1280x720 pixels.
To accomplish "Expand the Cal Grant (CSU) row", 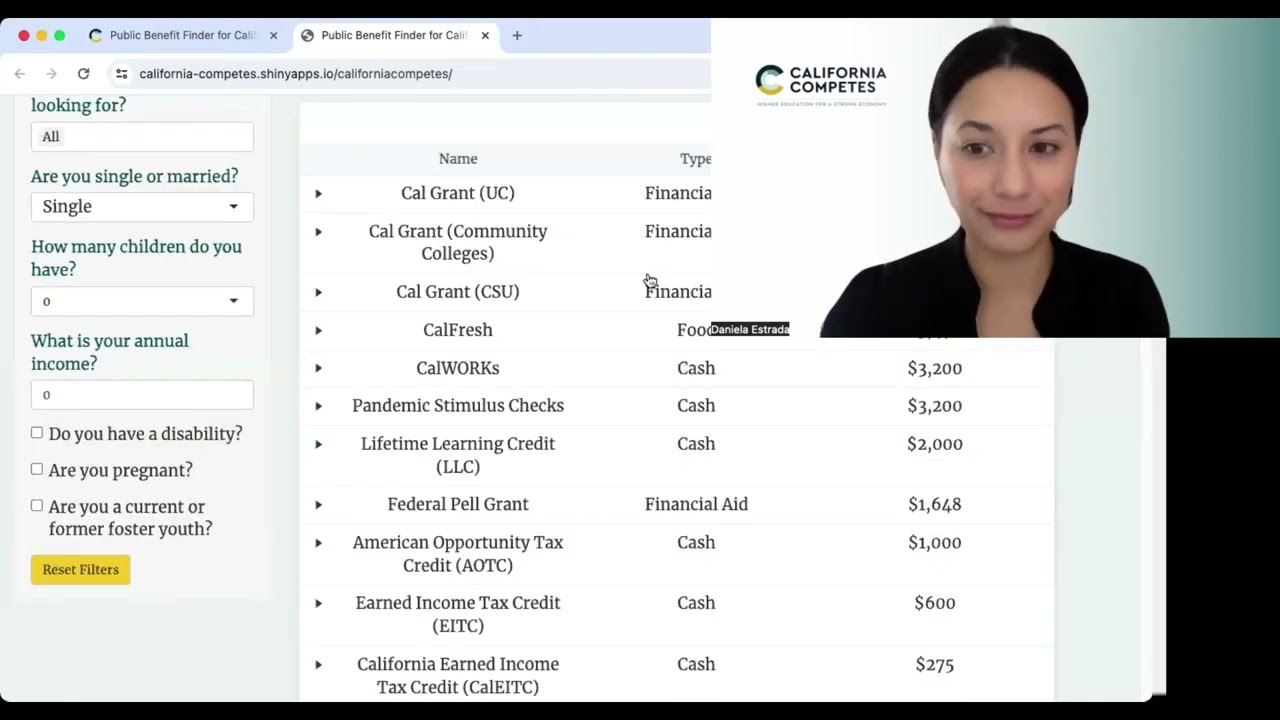I will 318,292.
